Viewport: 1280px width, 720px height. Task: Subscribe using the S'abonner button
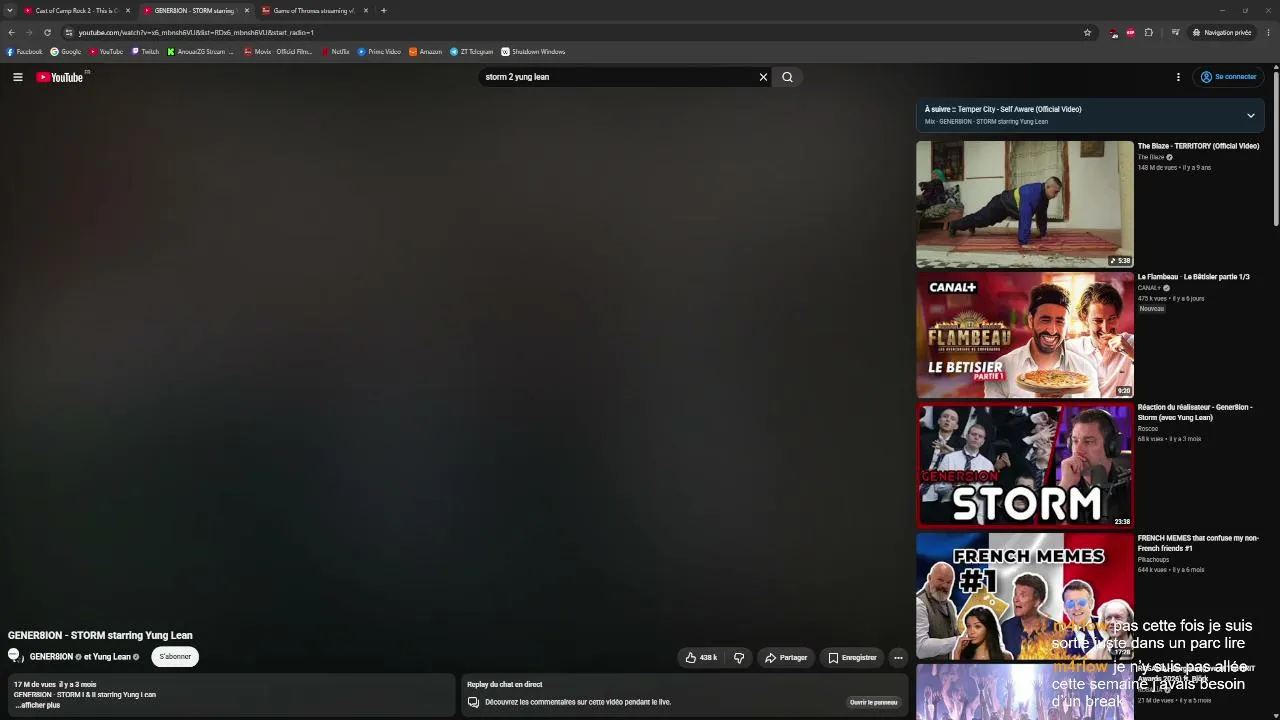click(x=175, y=657)
